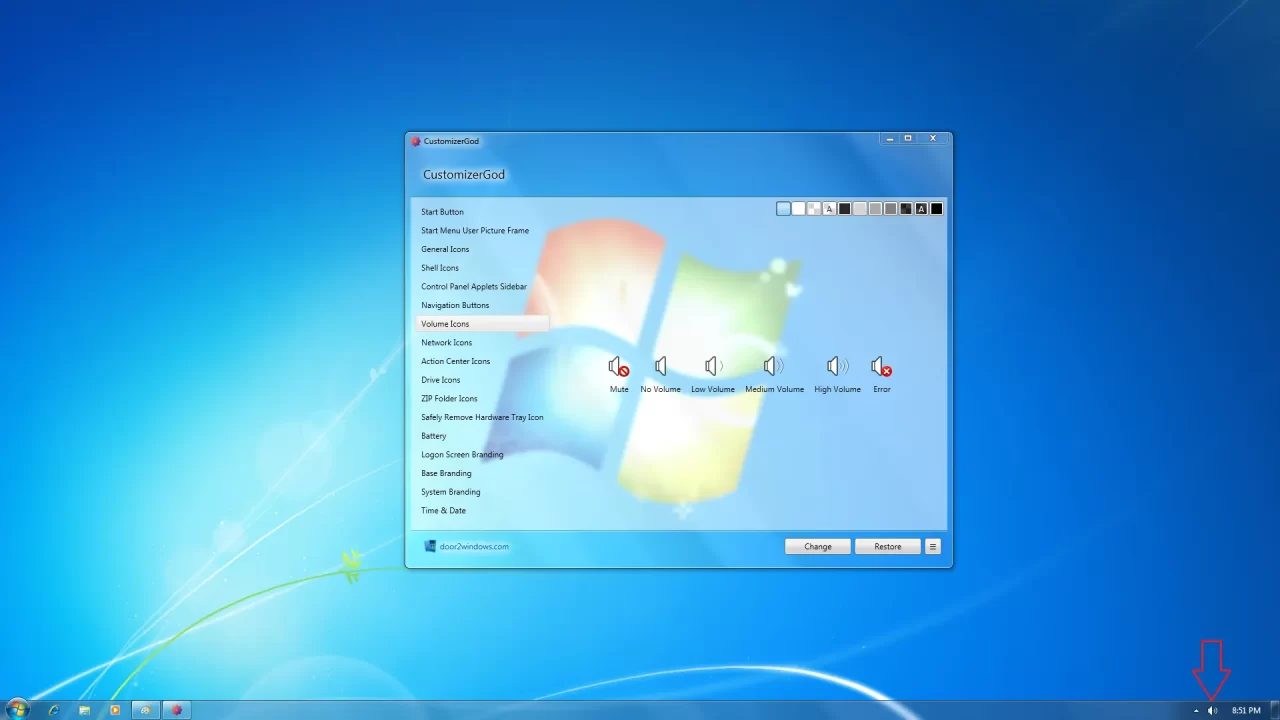Switch to the Time & Date category
The image size is (1280, 720).
[x=443, y=510]
